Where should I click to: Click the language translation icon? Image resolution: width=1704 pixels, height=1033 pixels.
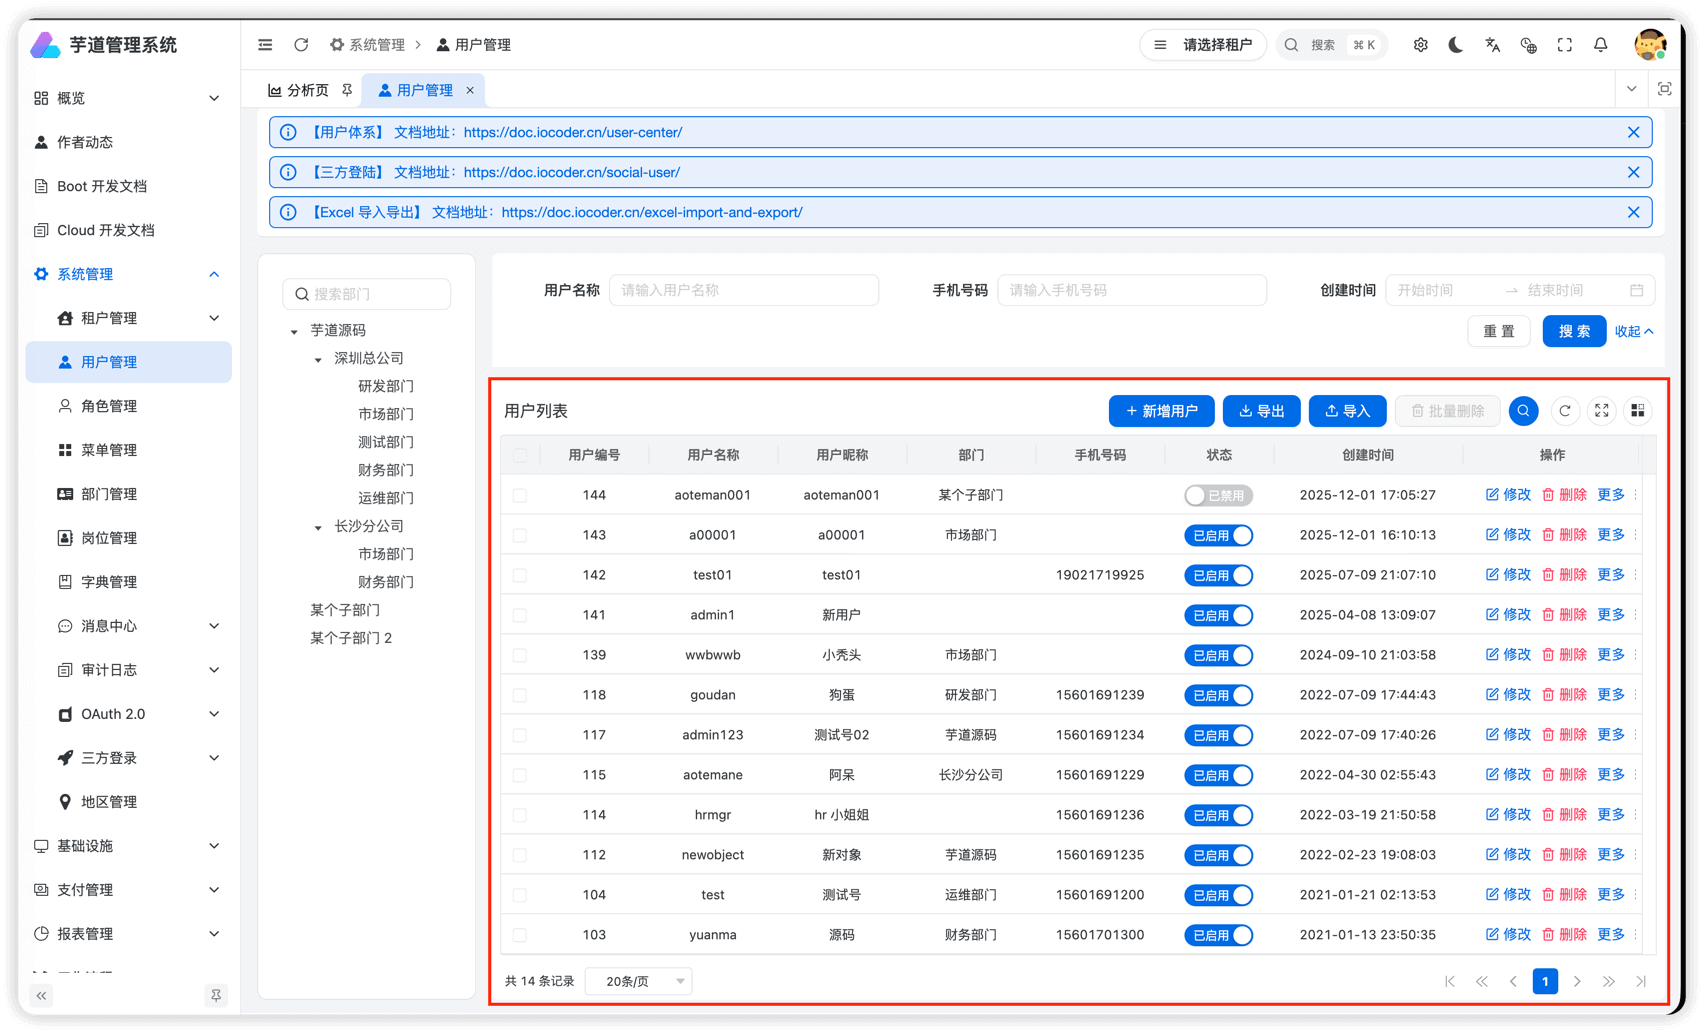1492,45
